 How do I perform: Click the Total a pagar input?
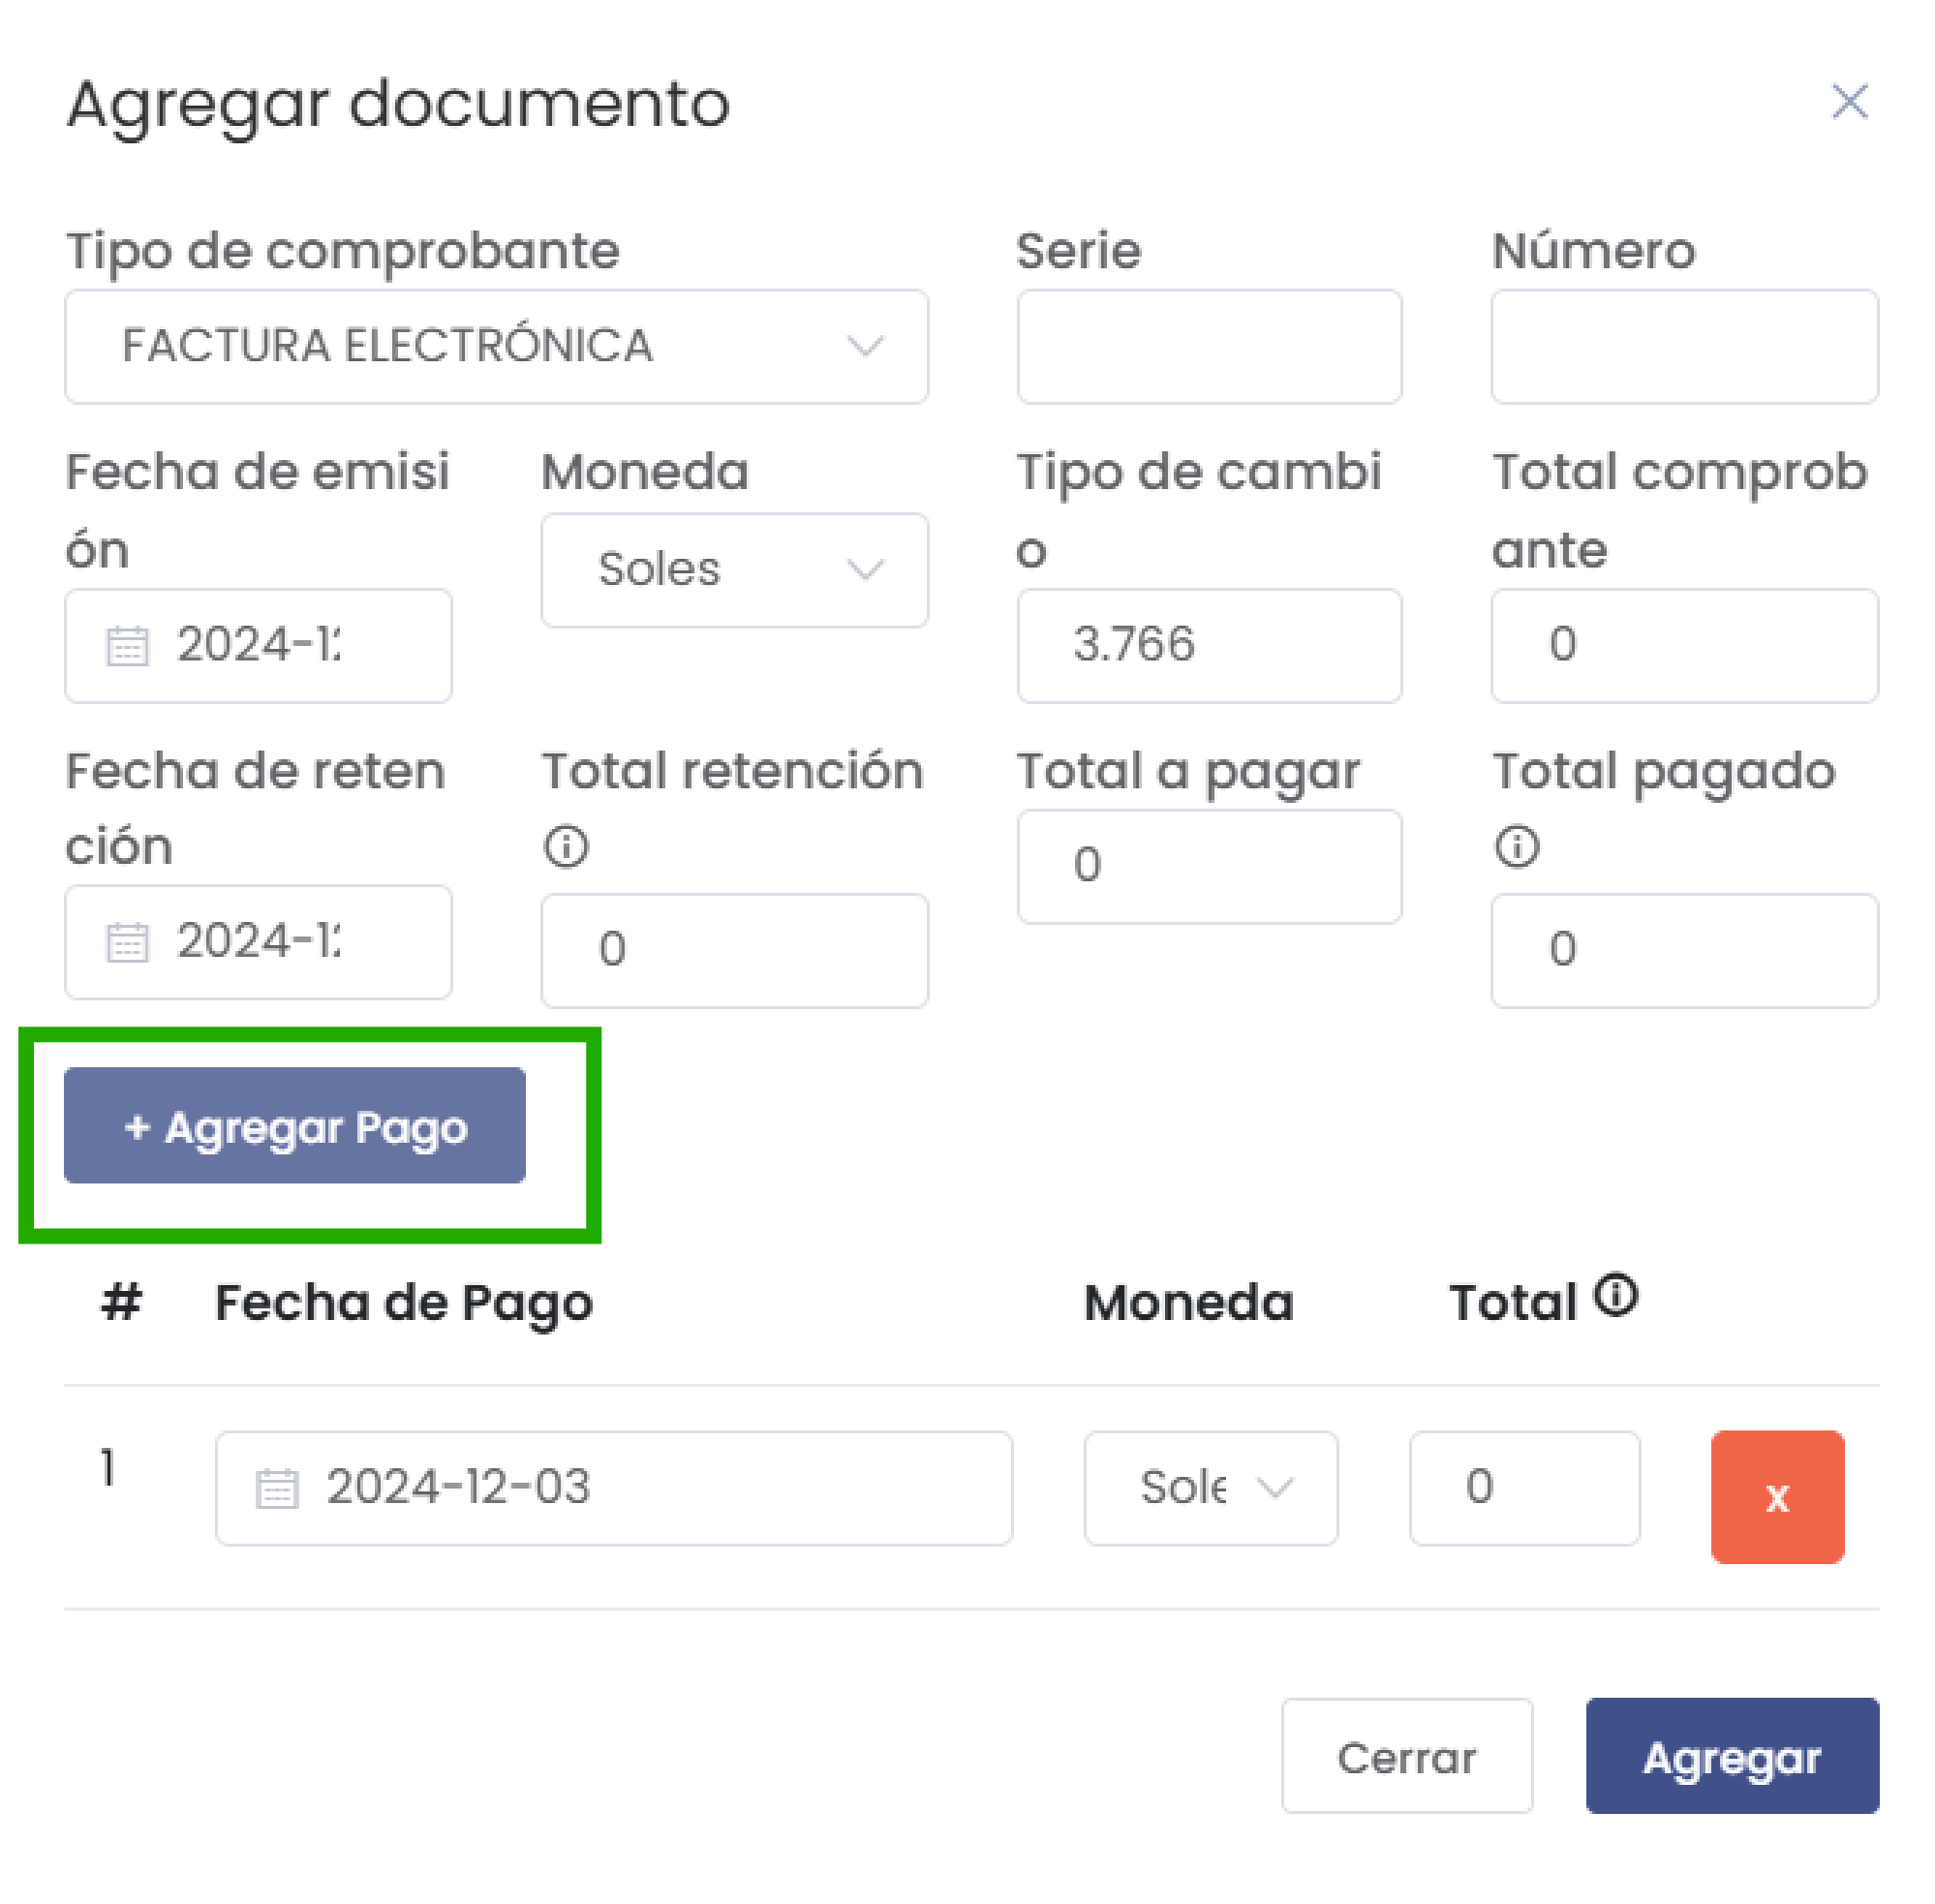pyautogui.click(x=1208, y=866)
